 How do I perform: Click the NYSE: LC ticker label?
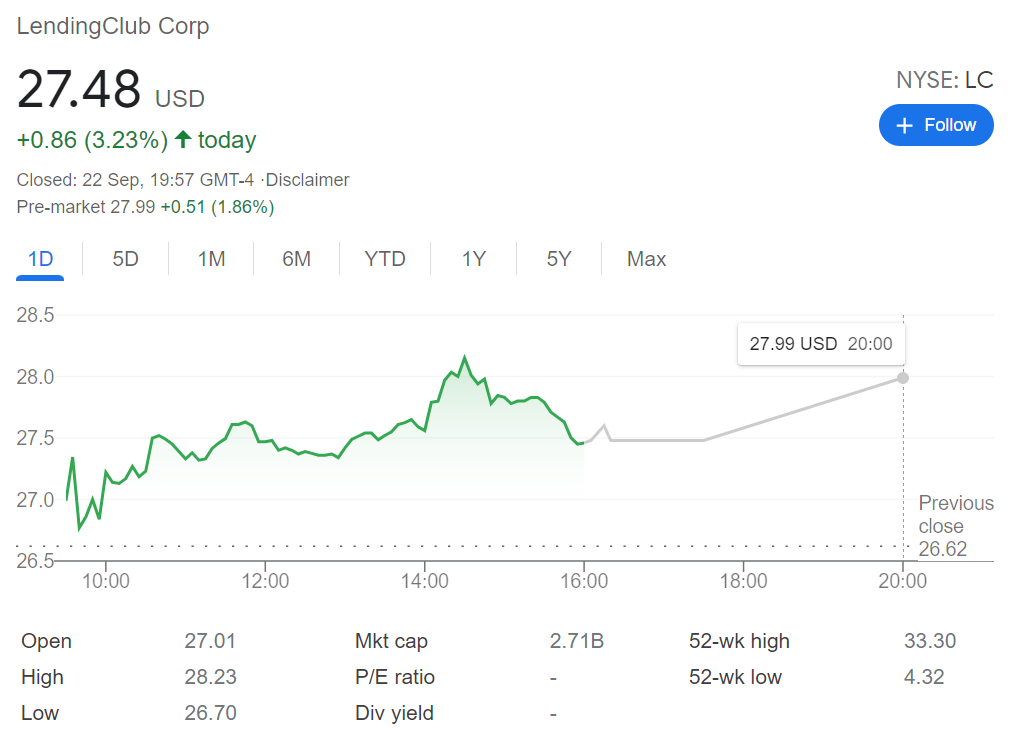tap(944, 81)
